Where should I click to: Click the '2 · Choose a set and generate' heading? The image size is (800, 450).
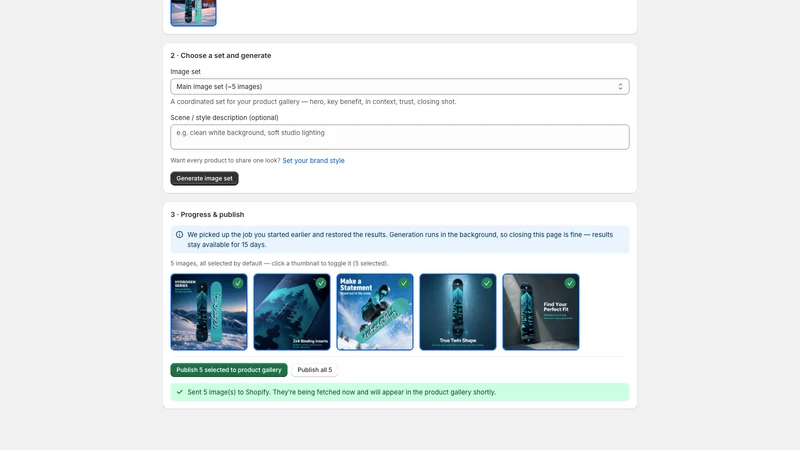click(221, 56)
